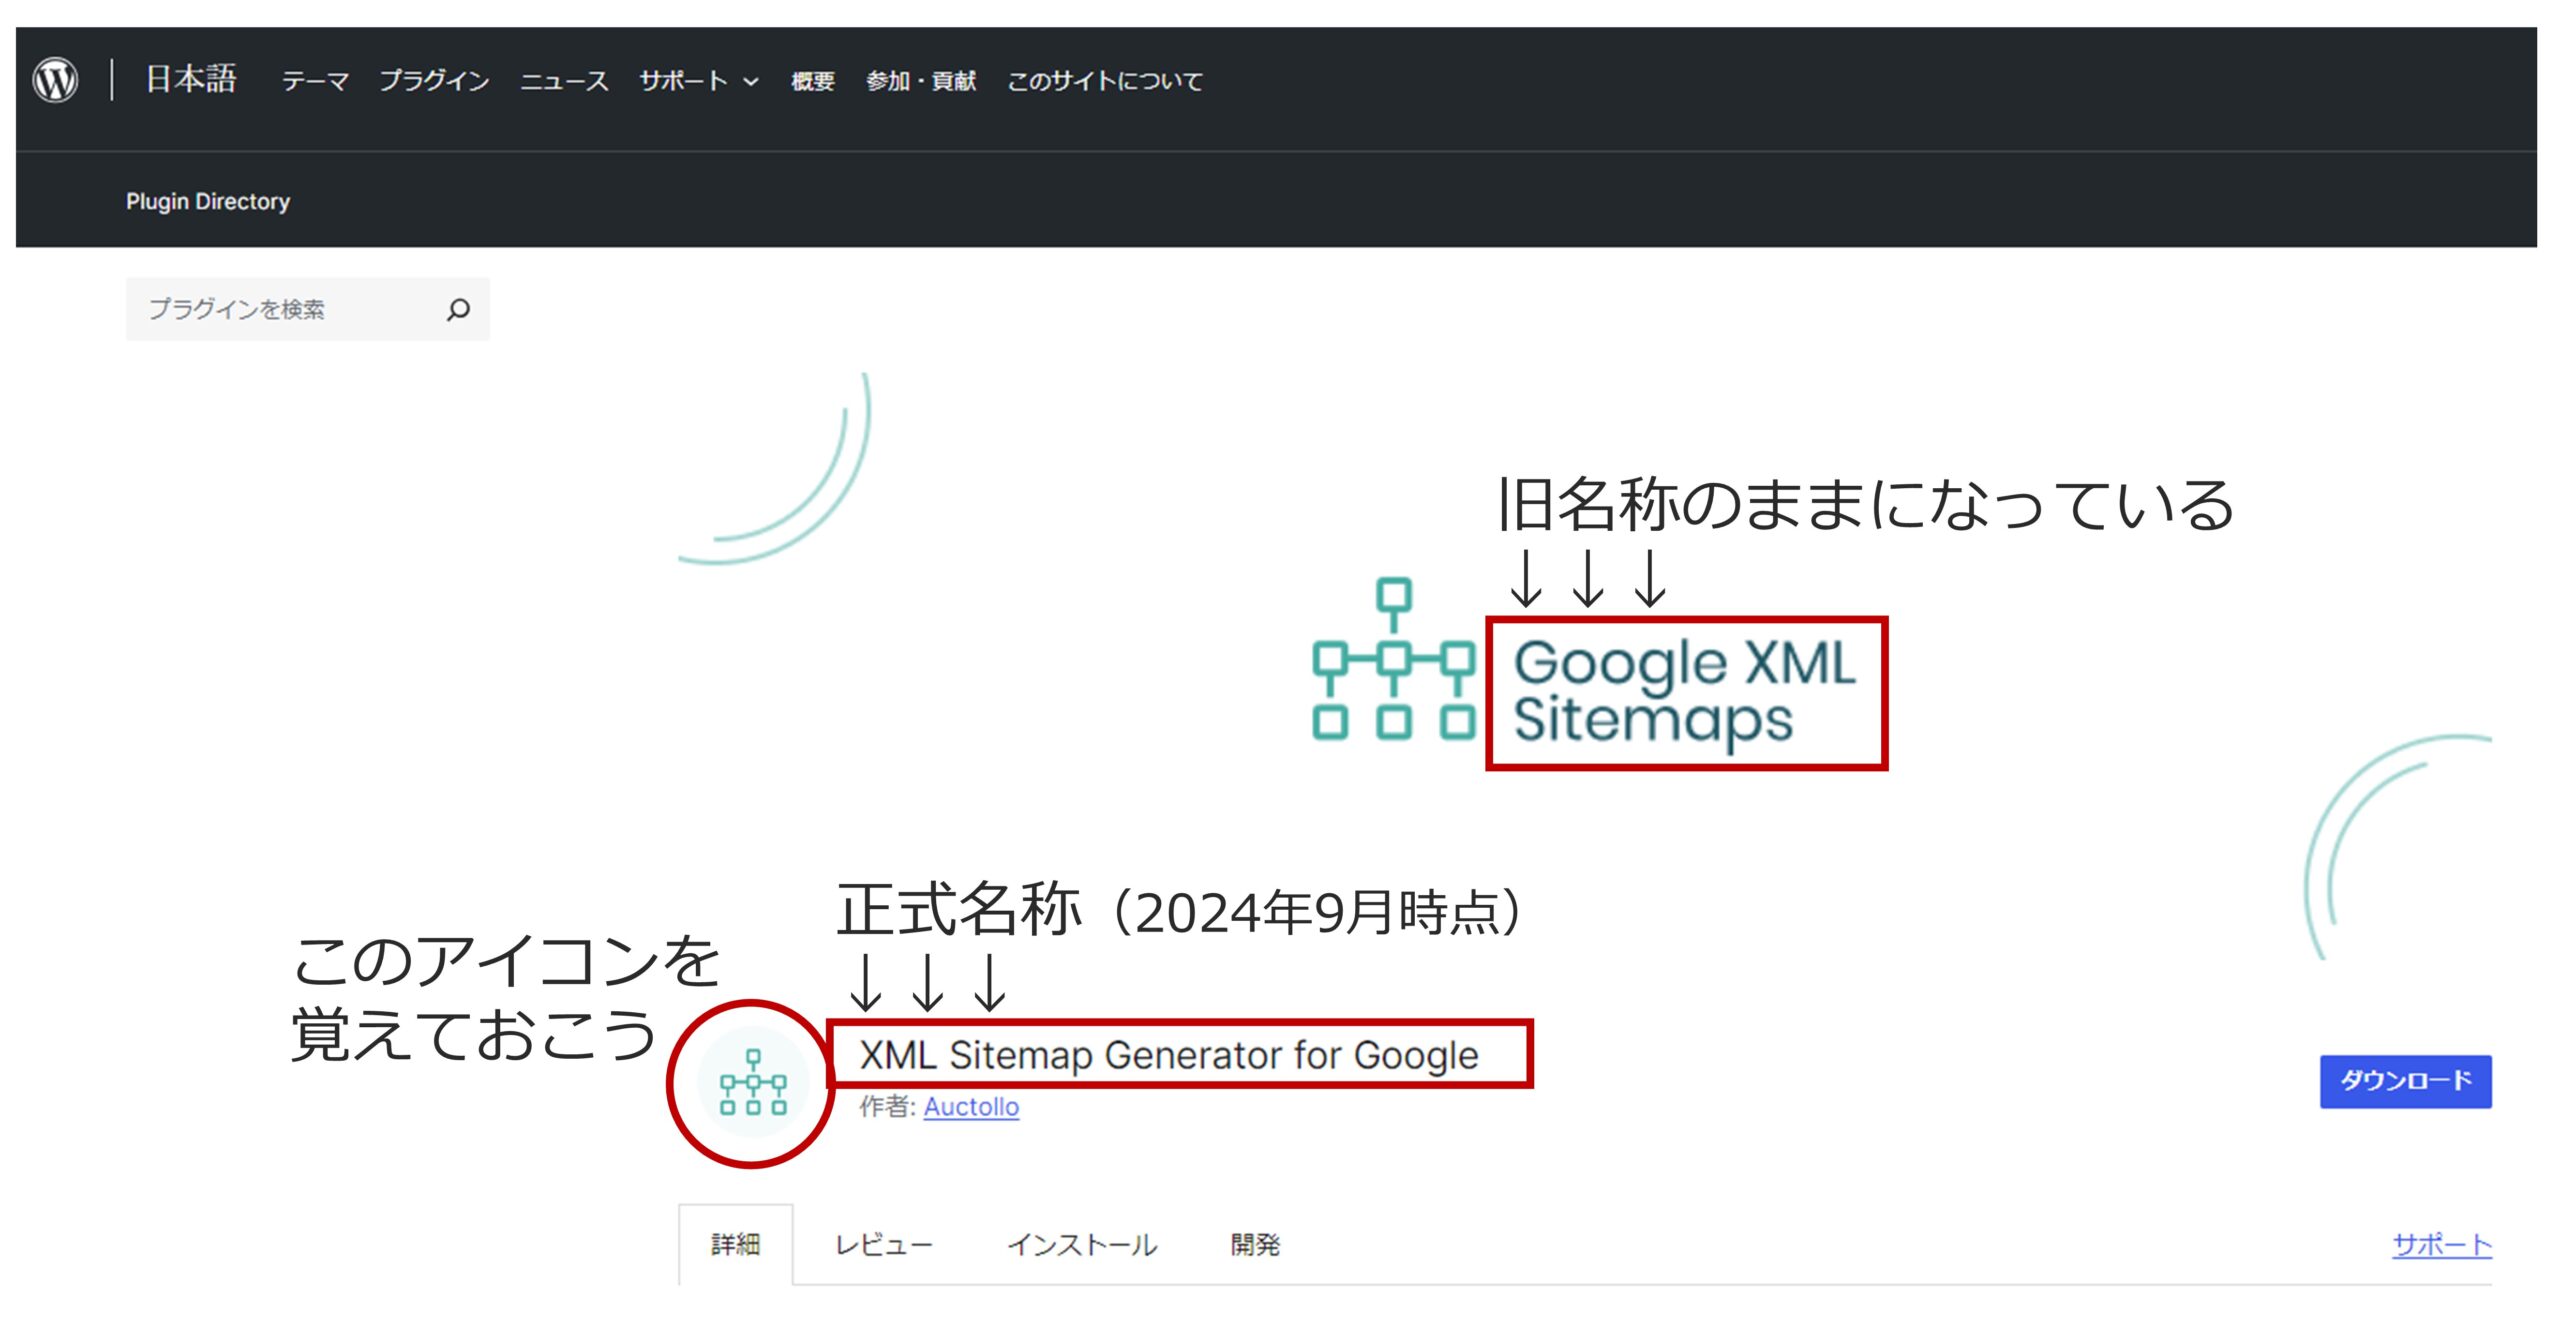The height and width of the screenshot is (1335, 2560).
Task: Open the Auctollo author link
Action: [x=971, y=1106]
